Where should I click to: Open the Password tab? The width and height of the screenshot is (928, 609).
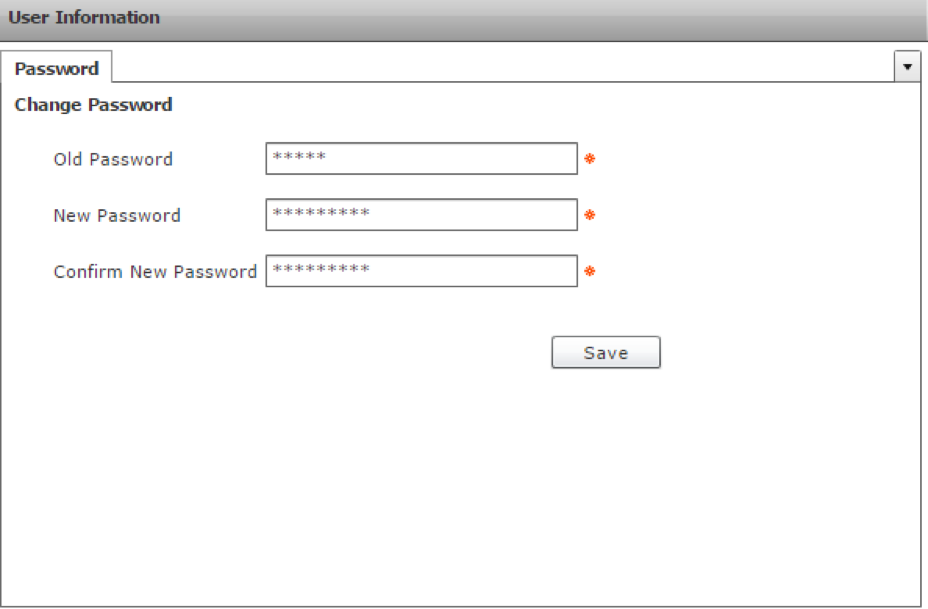pyautogui.click(x=57, y=69)
